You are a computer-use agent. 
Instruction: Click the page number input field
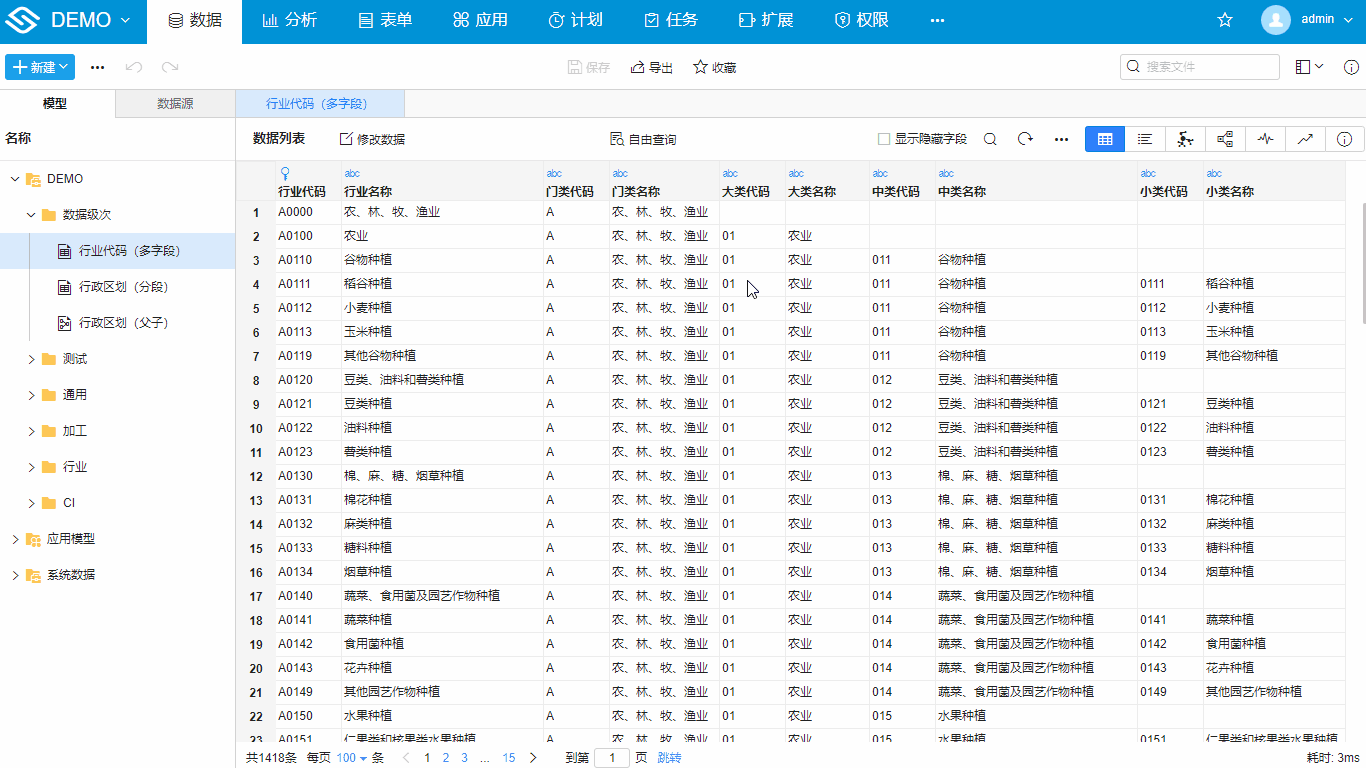click(612, 758)
